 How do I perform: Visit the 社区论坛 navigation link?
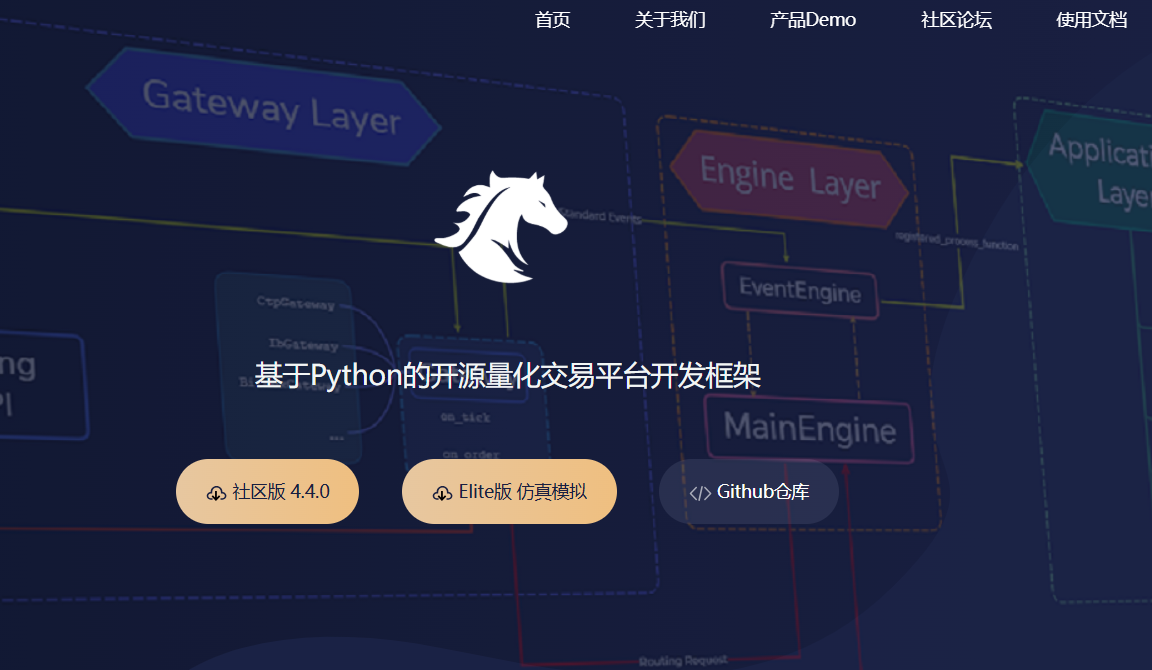957,20
